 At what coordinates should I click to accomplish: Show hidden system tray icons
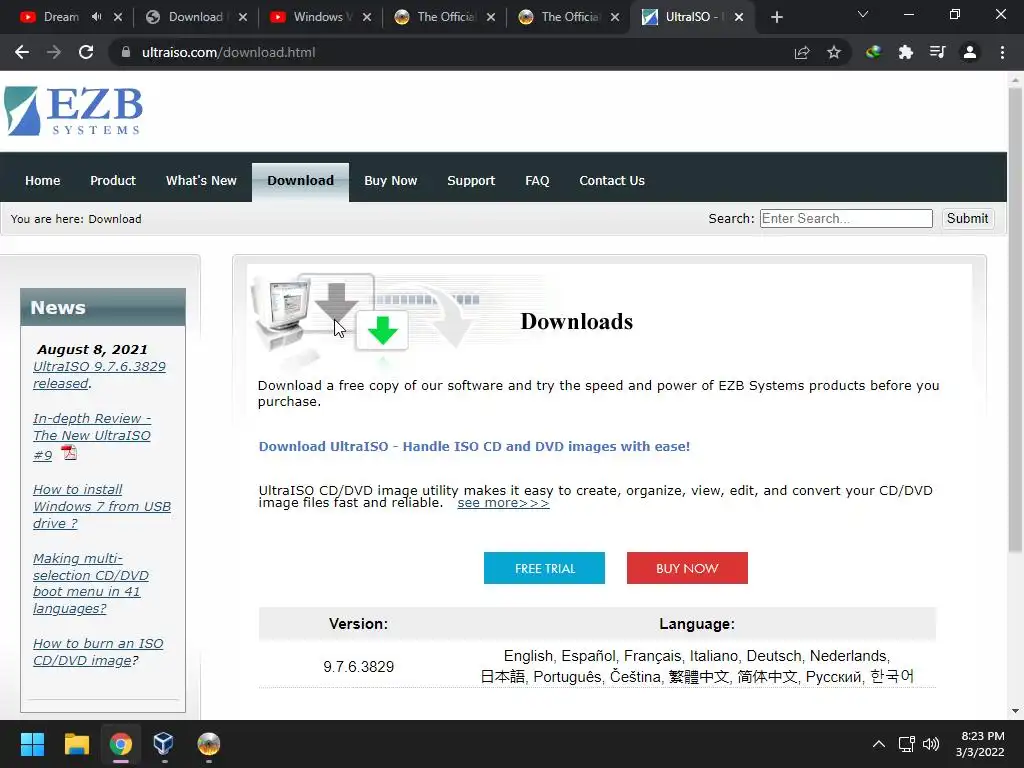(879, 744)
